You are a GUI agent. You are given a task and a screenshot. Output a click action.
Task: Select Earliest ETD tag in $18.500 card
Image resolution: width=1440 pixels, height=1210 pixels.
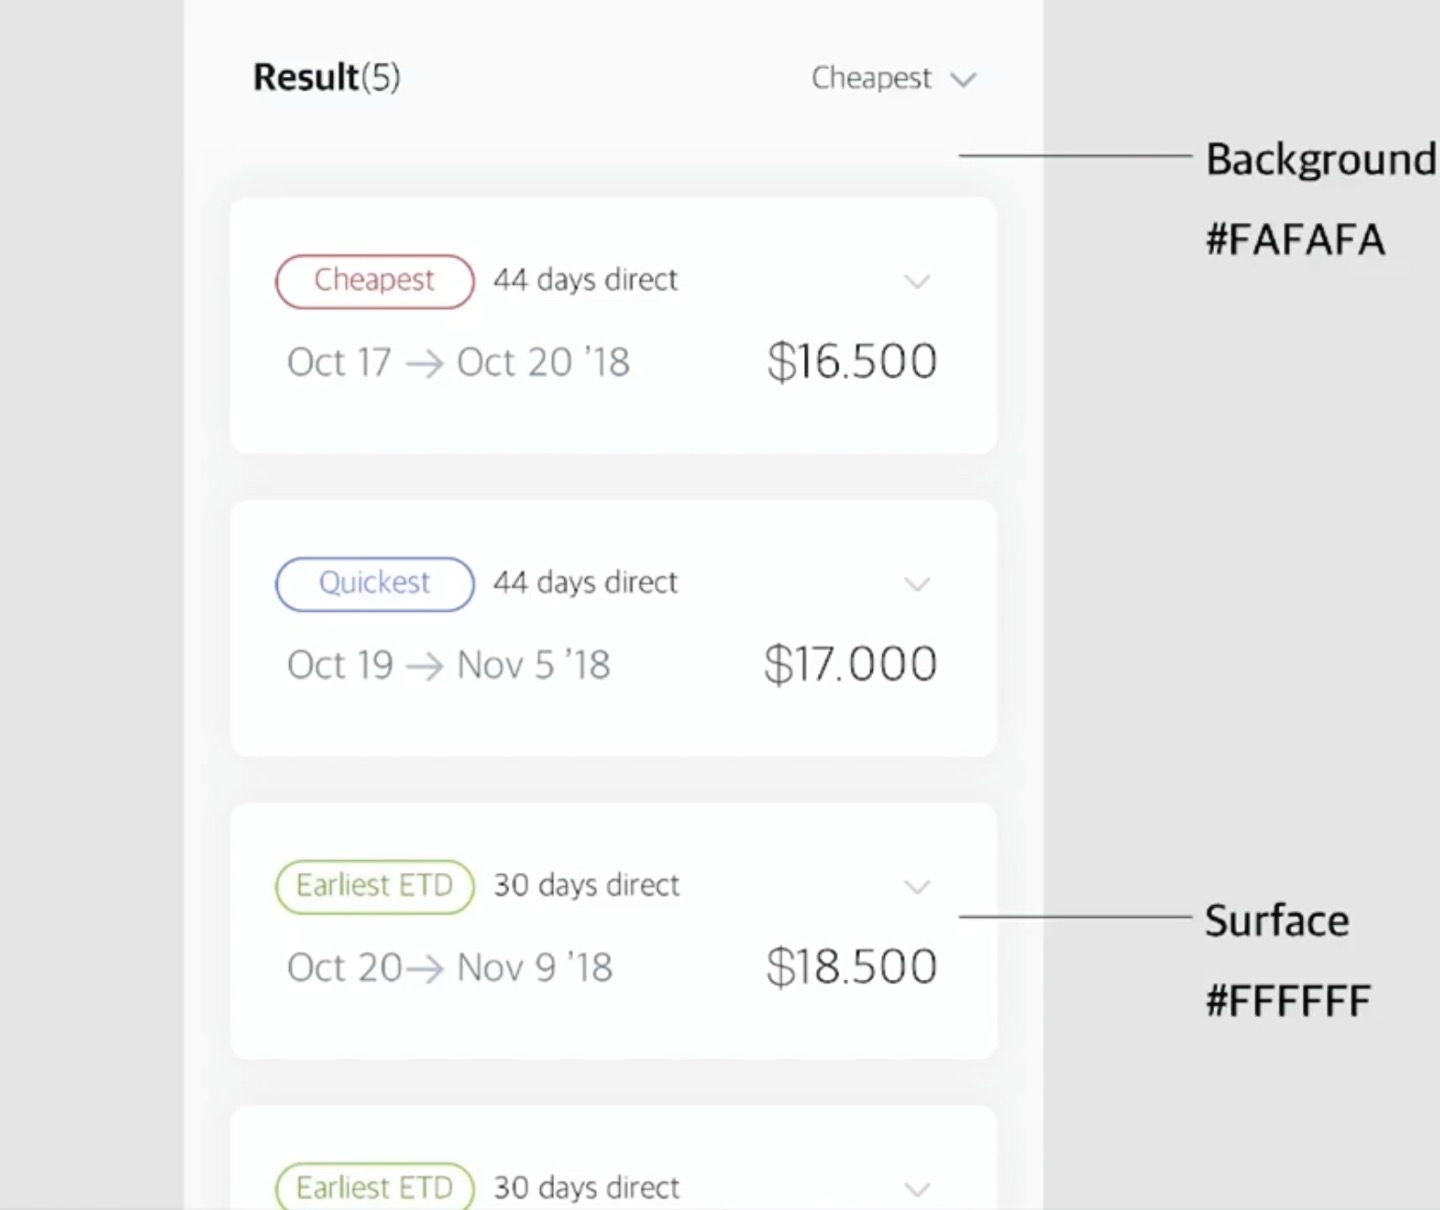pos(374,886)
